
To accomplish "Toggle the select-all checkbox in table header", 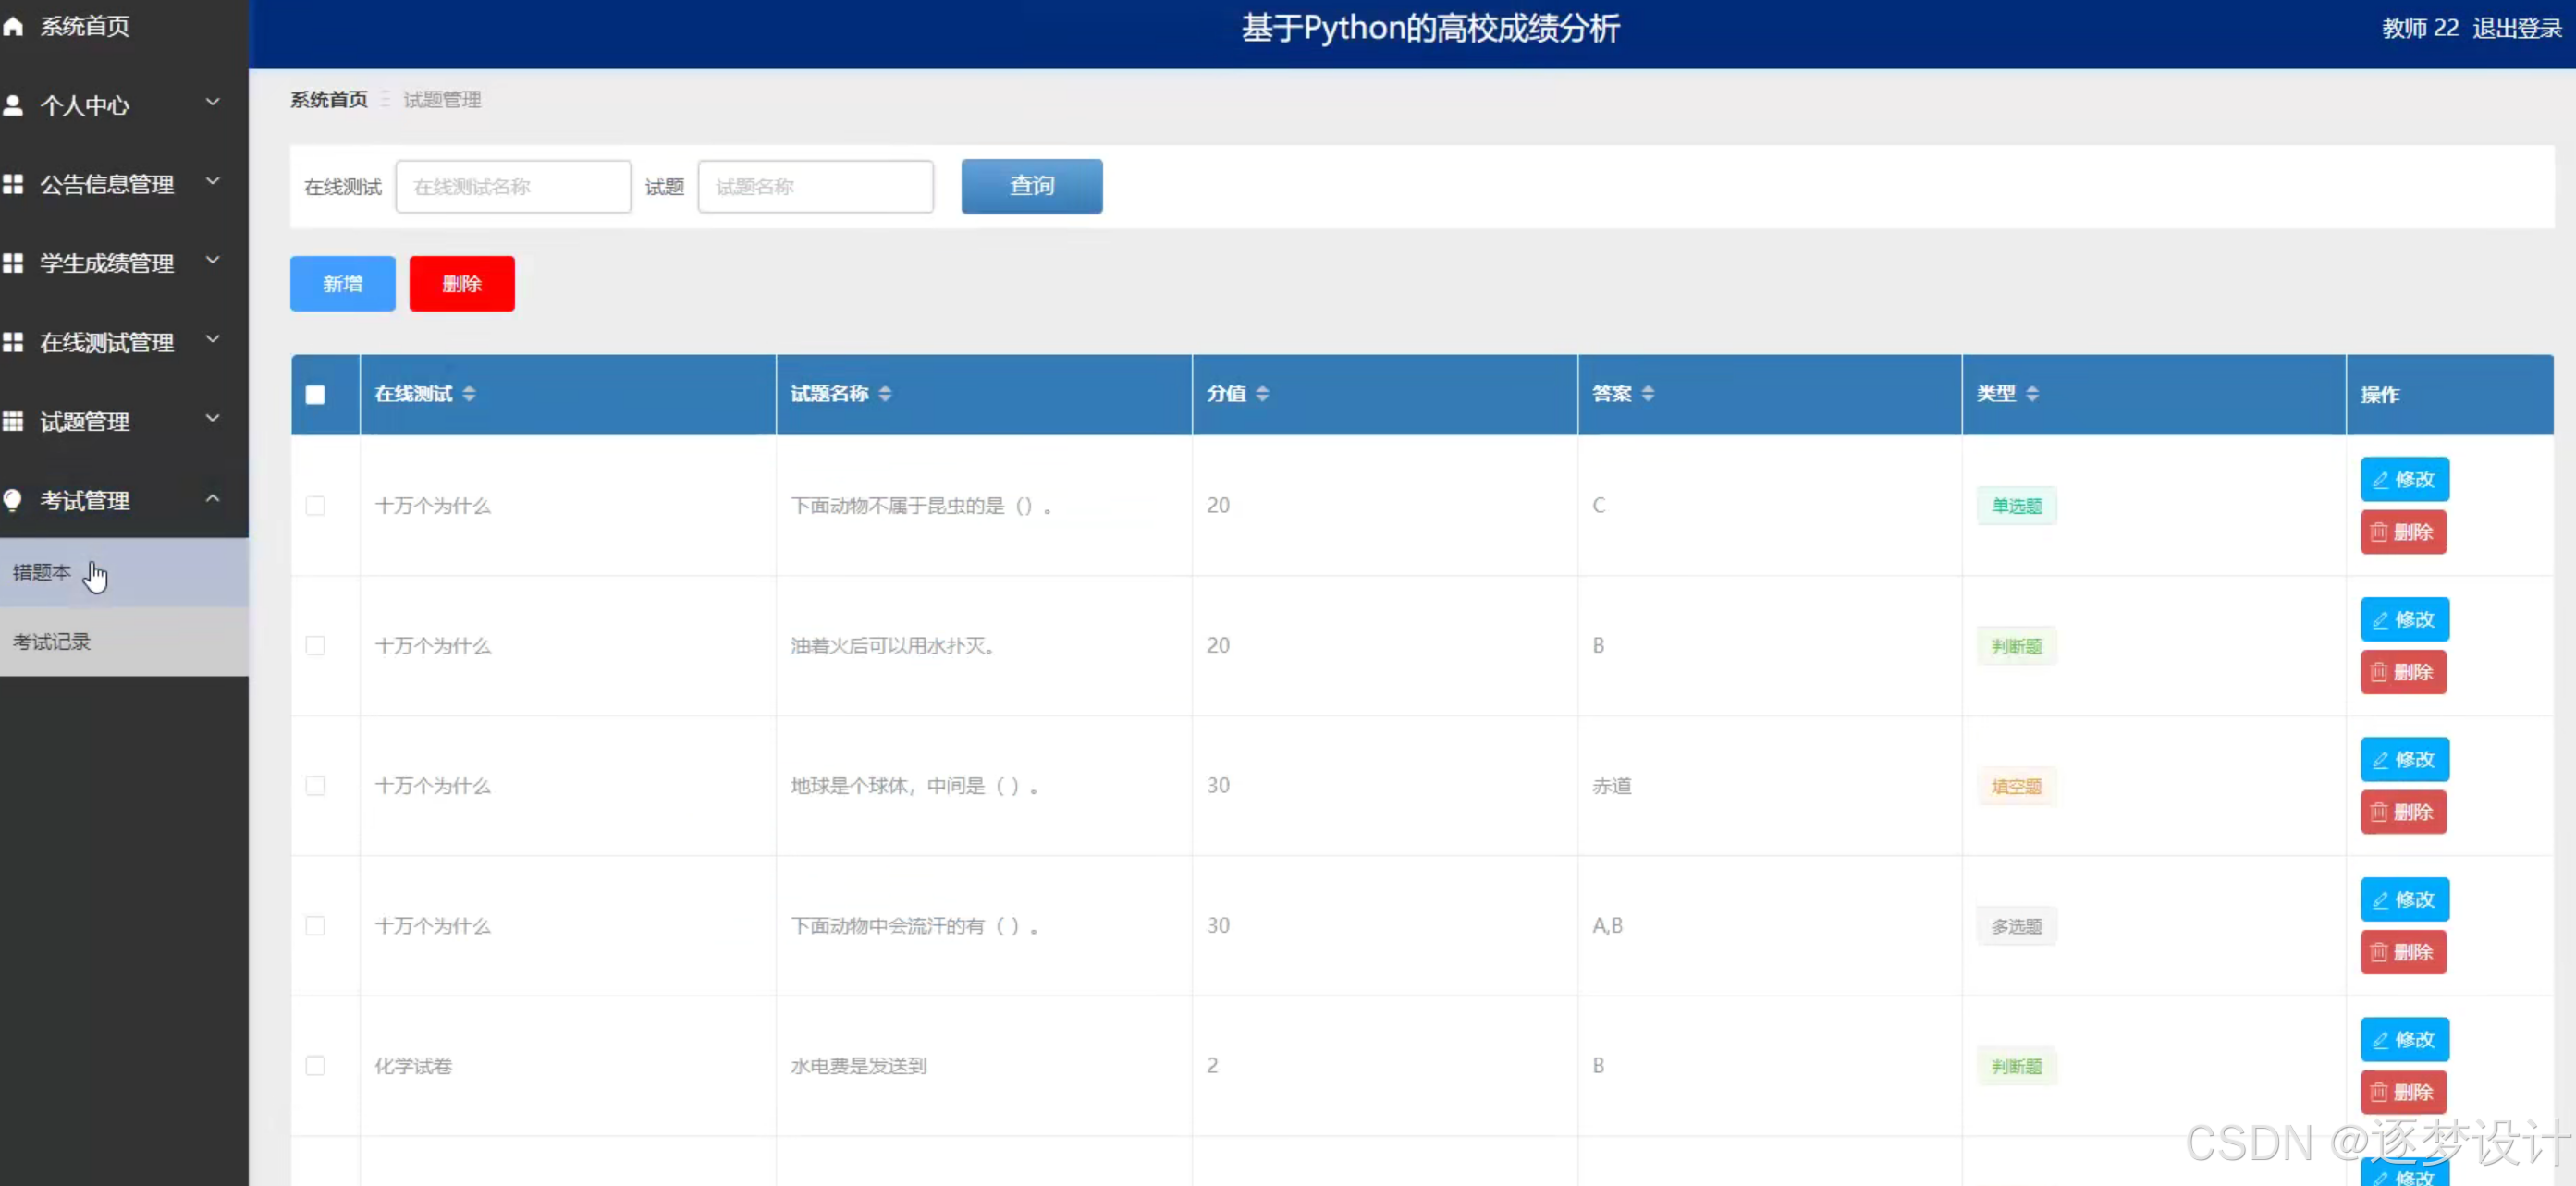I will point(315,395).
